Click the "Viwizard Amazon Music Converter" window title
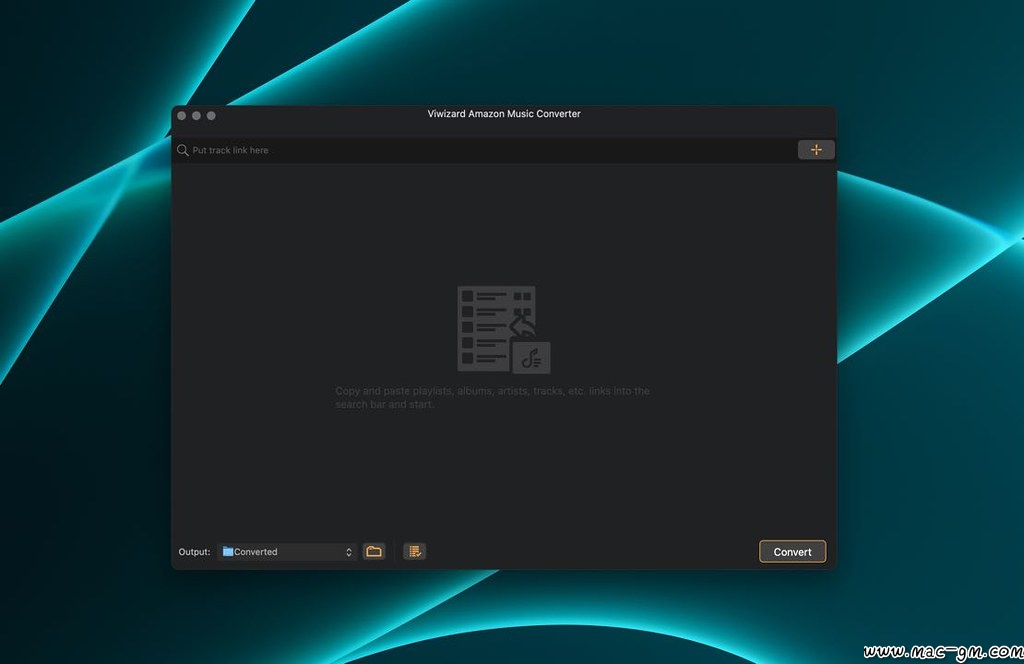 (x=504, y=114)
